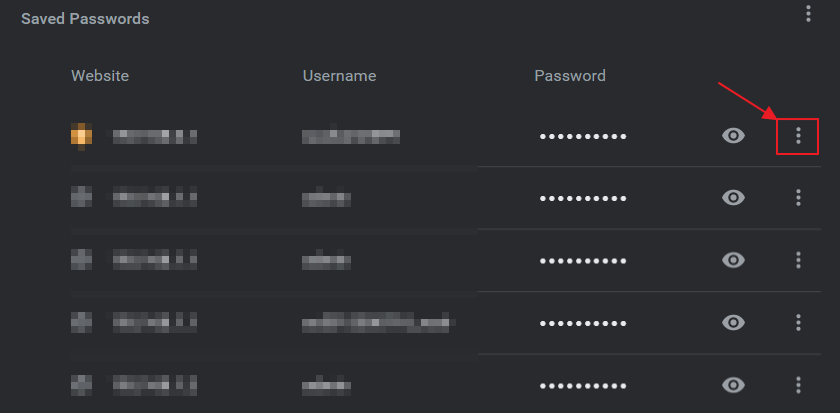840x413 pixels.
Task: Open more actions for fourth password row
Action: tap(798, 322)
